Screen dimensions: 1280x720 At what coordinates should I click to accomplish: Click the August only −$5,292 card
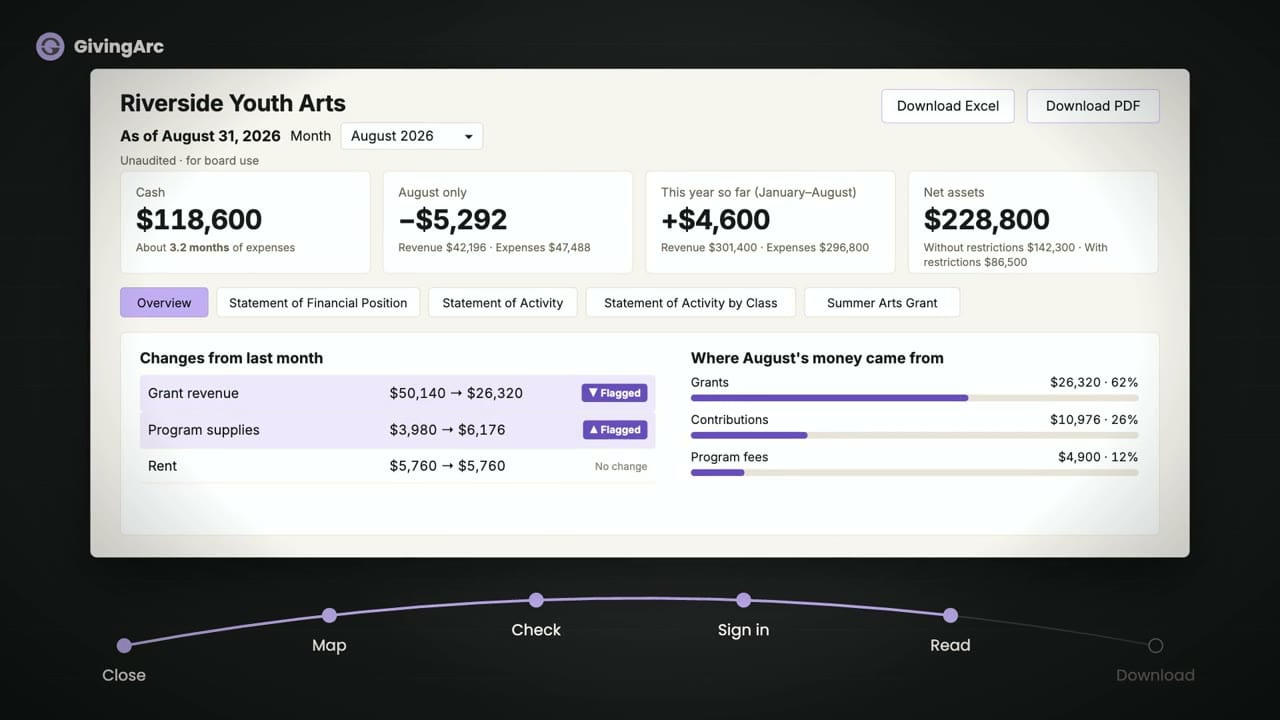[x=507, y=222]
